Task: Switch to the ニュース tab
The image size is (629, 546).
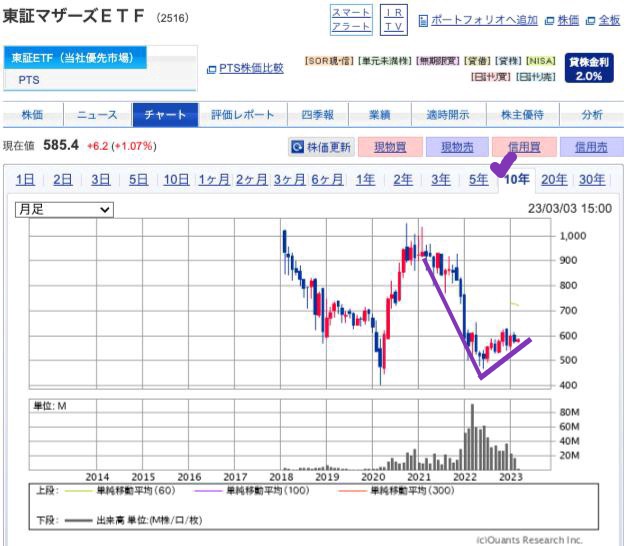Action: [97, 115]
